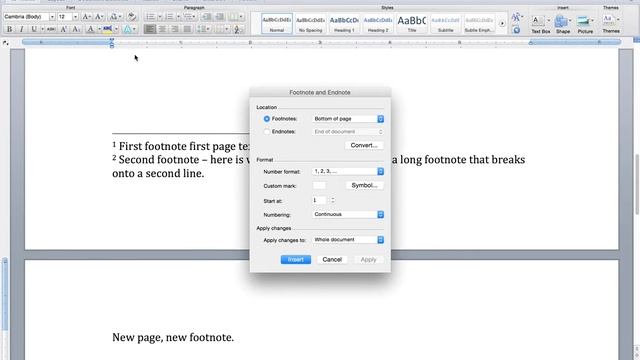Increase font size with the grow-font button
The height and width of the screenshot is (360, 640).
(x=87, y=17)
